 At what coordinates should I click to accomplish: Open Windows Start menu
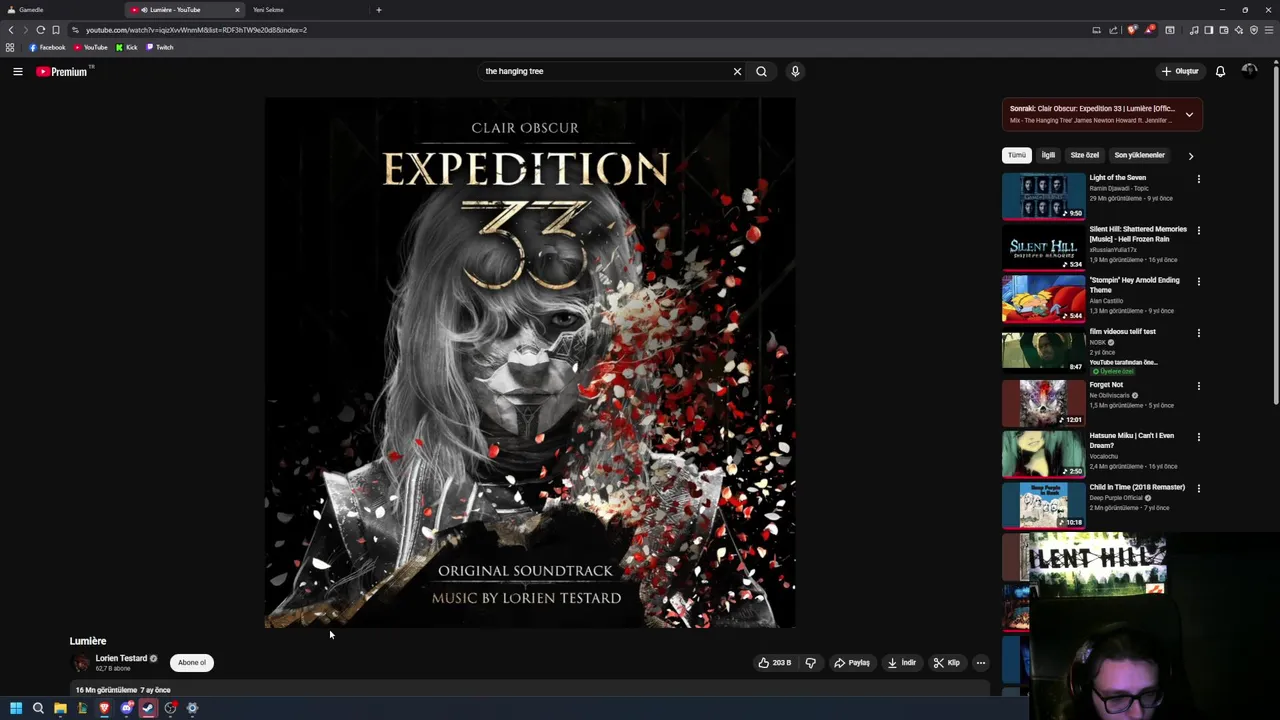pos(16,708)
